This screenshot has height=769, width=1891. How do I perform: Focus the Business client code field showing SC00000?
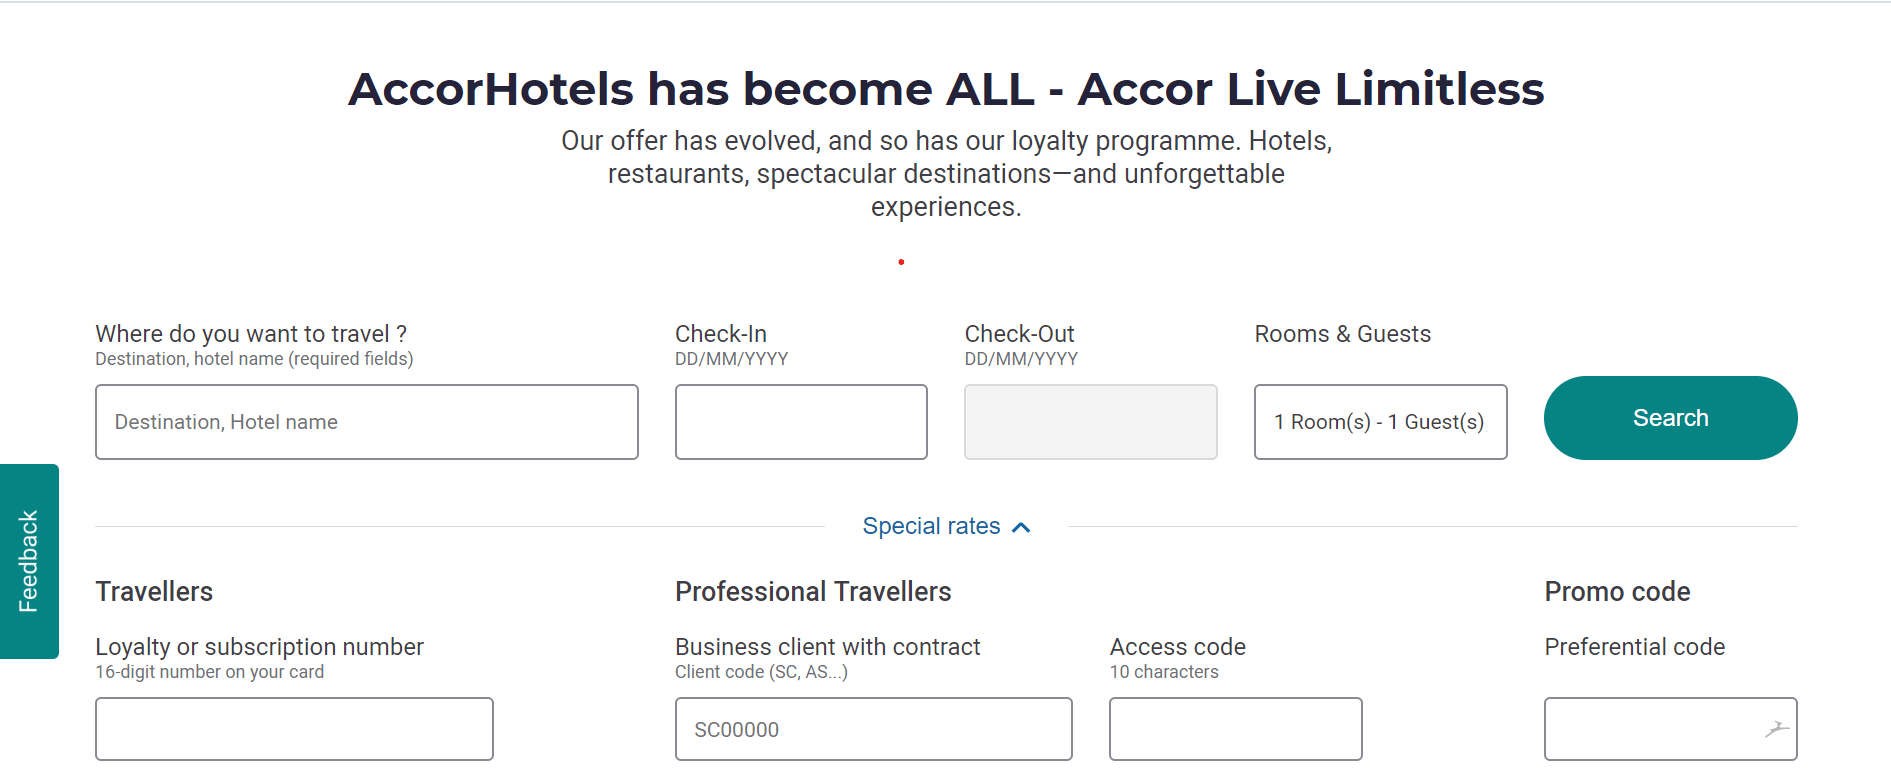tap(873, 729)
